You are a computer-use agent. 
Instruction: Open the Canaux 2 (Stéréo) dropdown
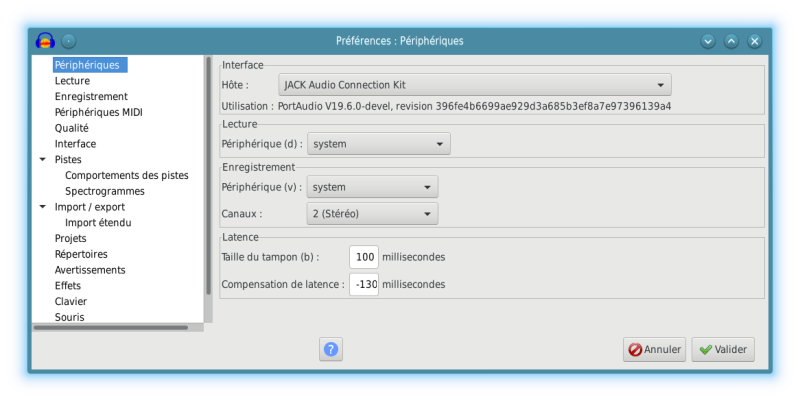[x=372, y=214]
